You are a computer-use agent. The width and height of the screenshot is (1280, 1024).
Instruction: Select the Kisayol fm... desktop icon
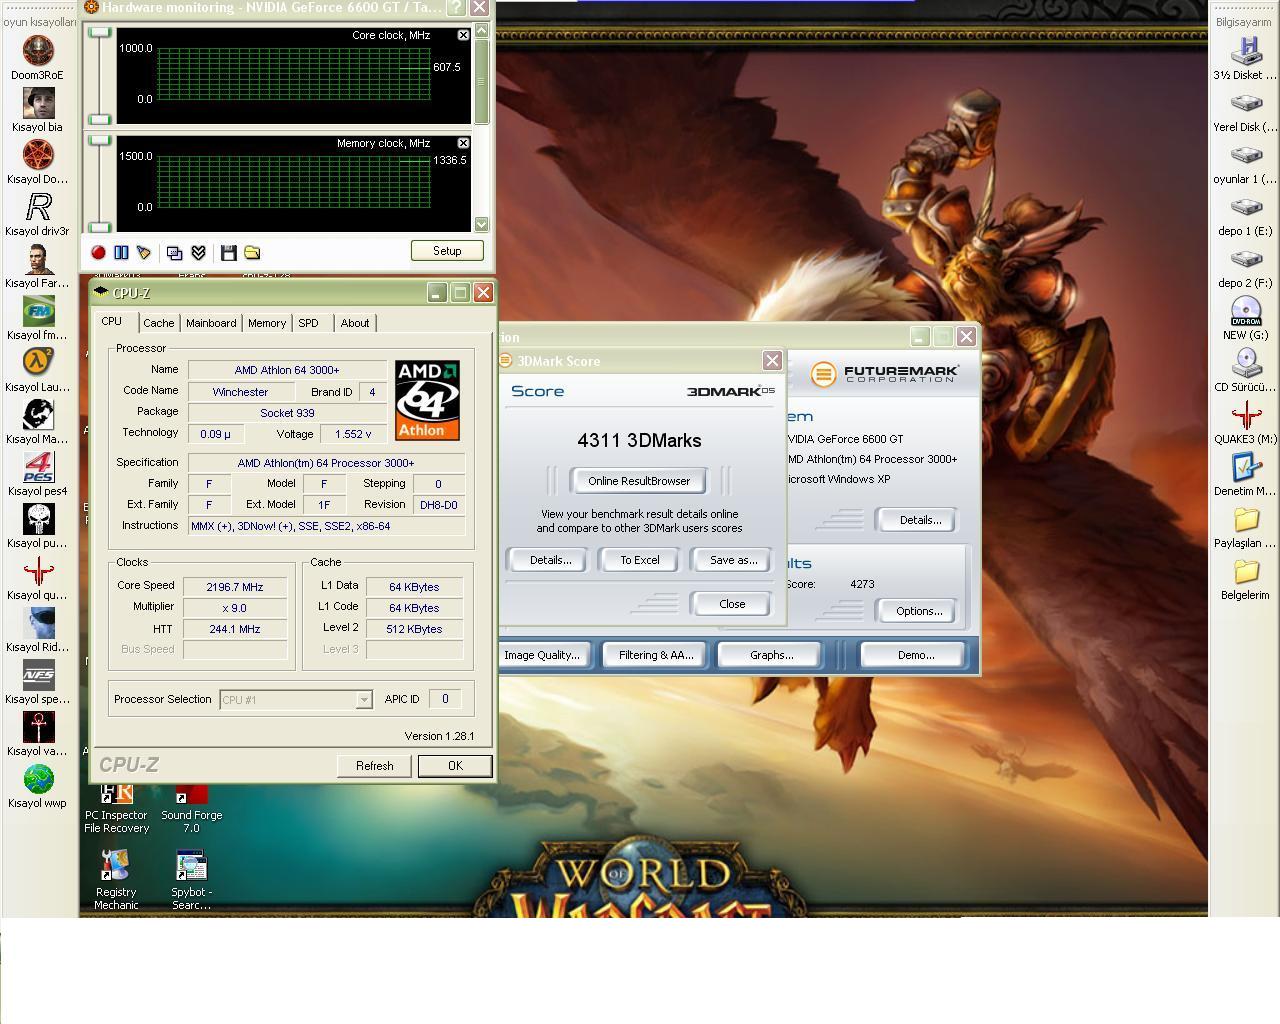tap(38, 318)
